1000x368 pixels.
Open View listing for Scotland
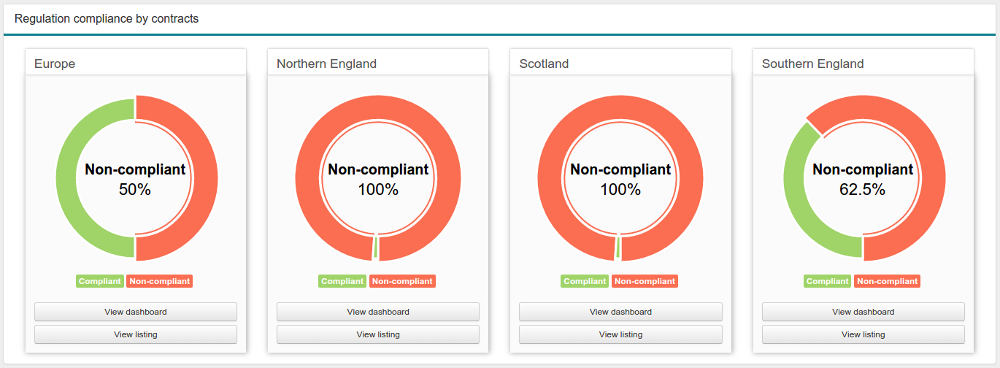pyautogui.click(x=621, y=334)
